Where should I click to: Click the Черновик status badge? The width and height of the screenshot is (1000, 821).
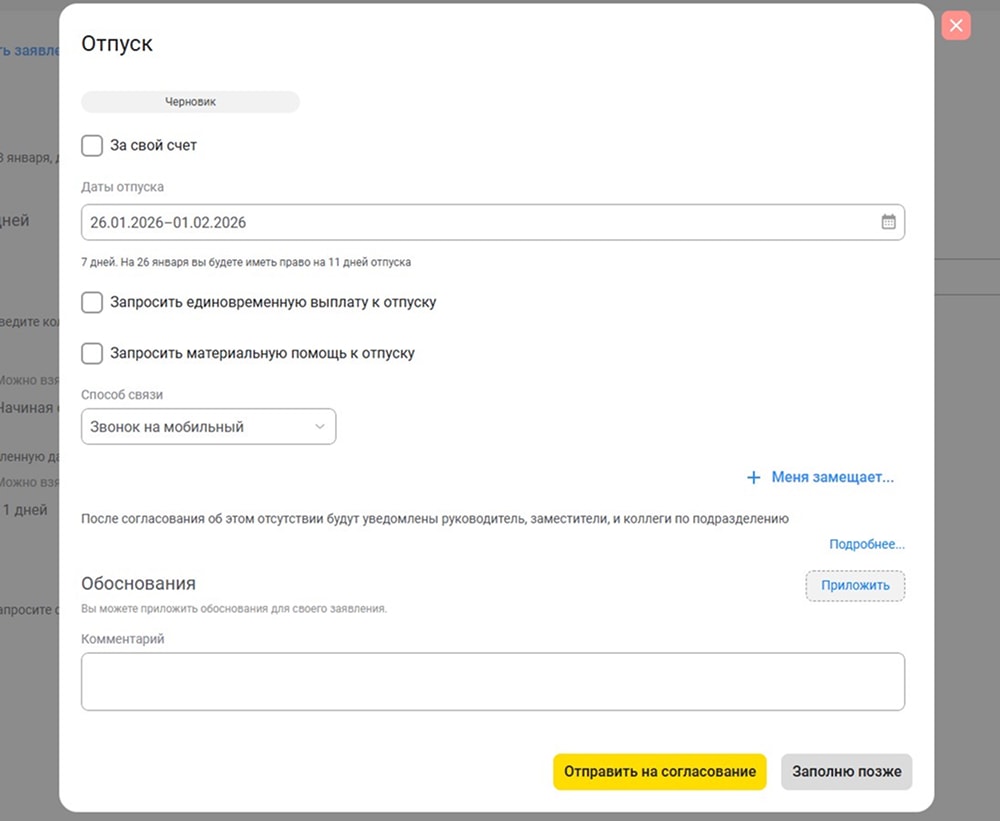click(190, 102)
